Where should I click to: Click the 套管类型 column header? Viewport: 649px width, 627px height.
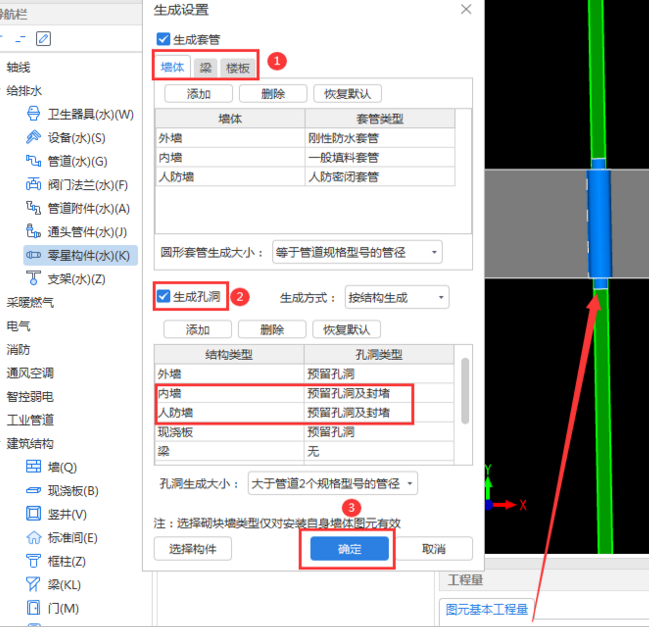(x=380, y=119)
